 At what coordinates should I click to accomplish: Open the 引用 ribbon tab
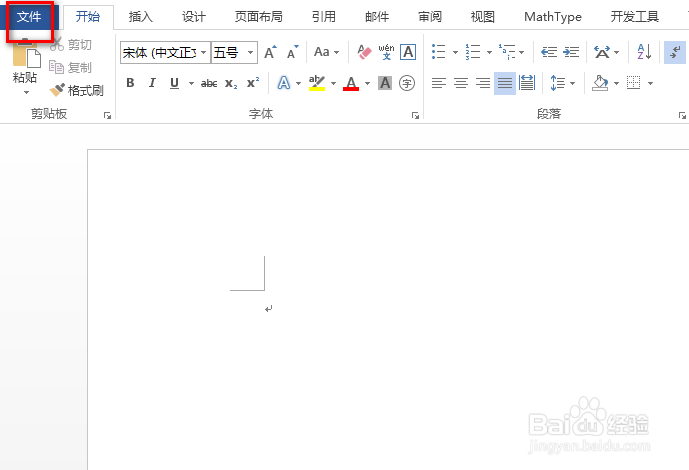(324, 17)
